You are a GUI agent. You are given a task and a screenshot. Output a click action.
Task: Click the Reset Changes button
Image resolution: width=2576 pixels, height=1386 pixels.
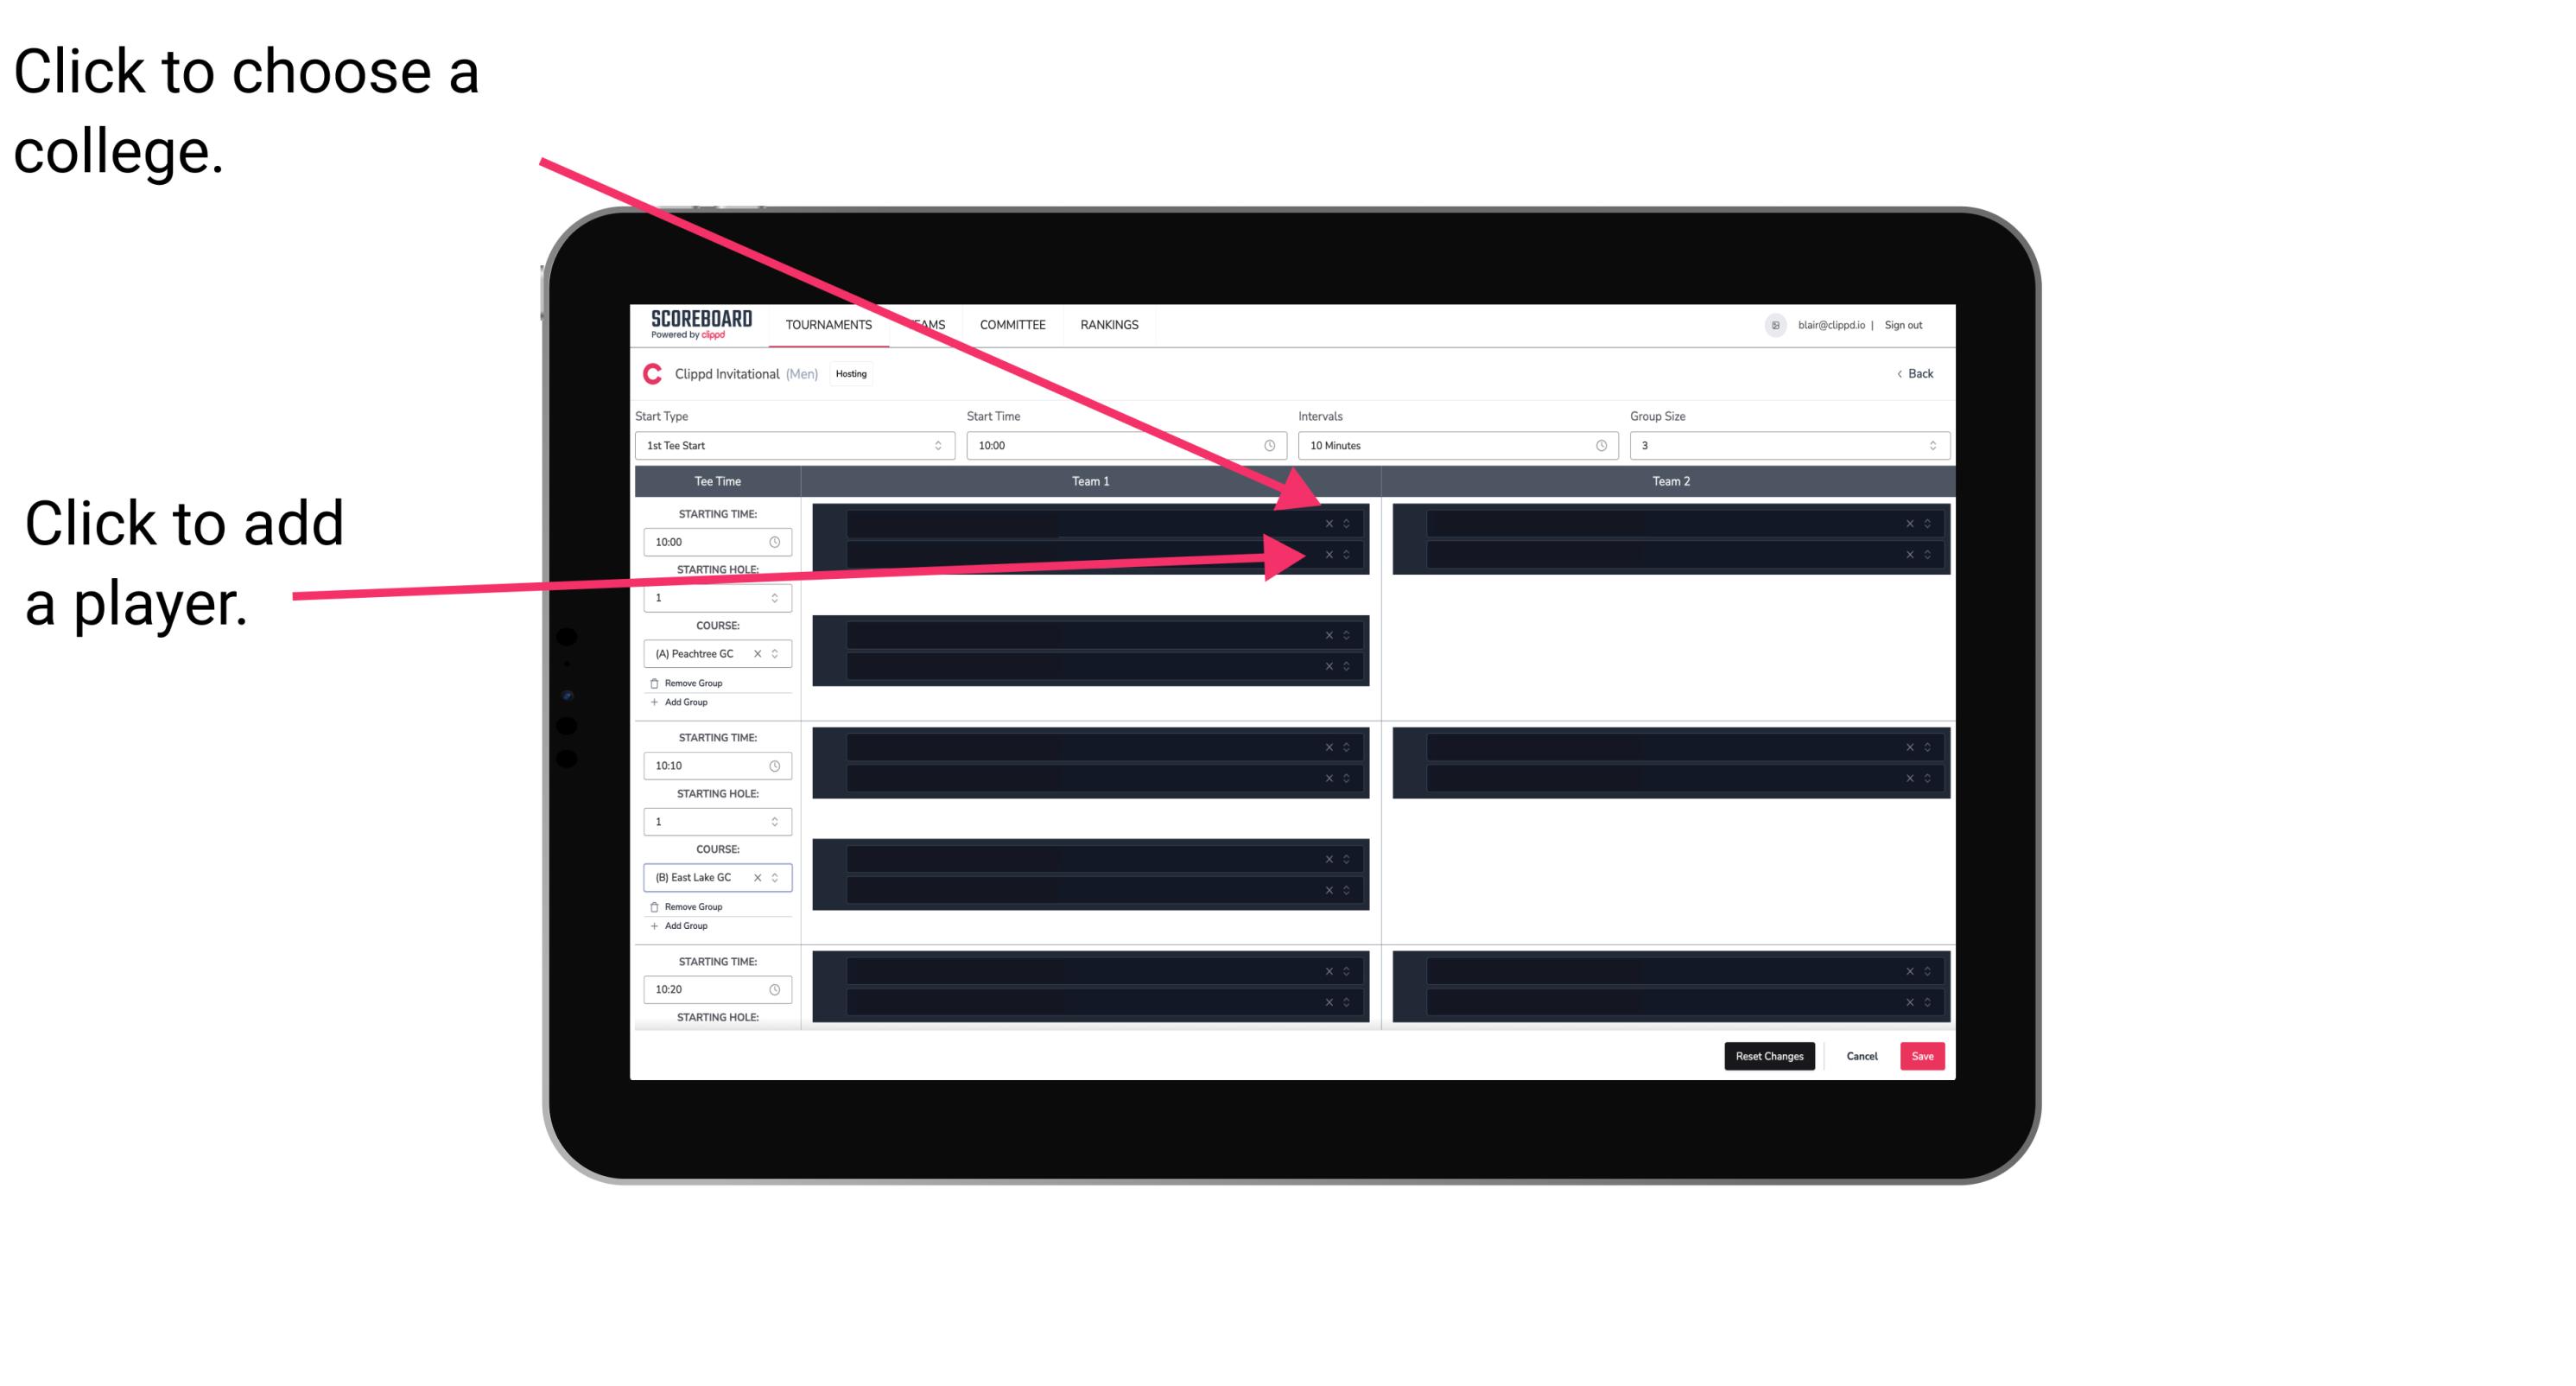point(1769,1055)
